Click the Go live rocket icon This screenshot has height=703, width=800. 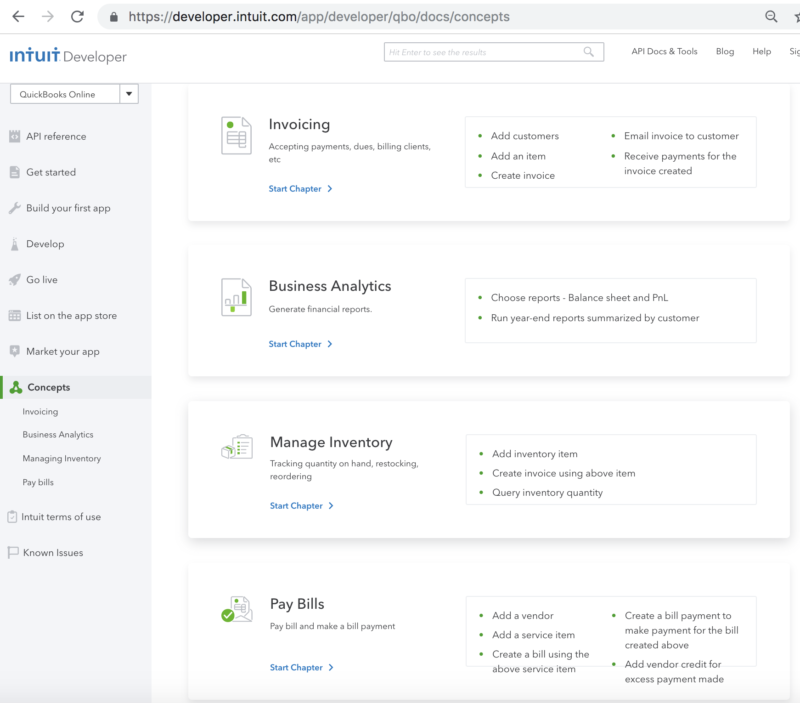tap(14, 280)
